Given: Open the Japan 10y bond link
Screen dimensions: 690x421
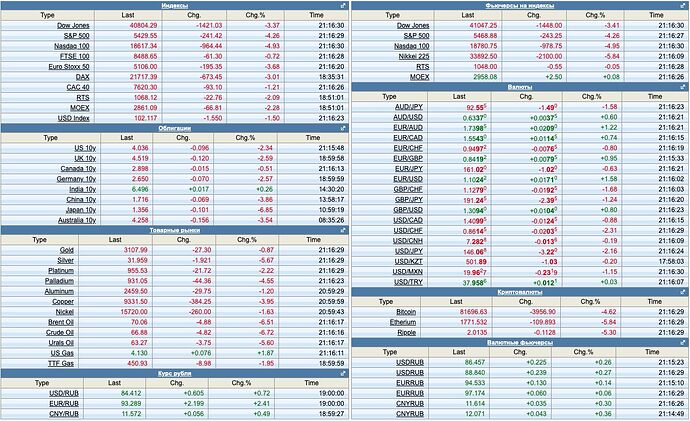Looking at the screenshot, I should pos(81,210).
